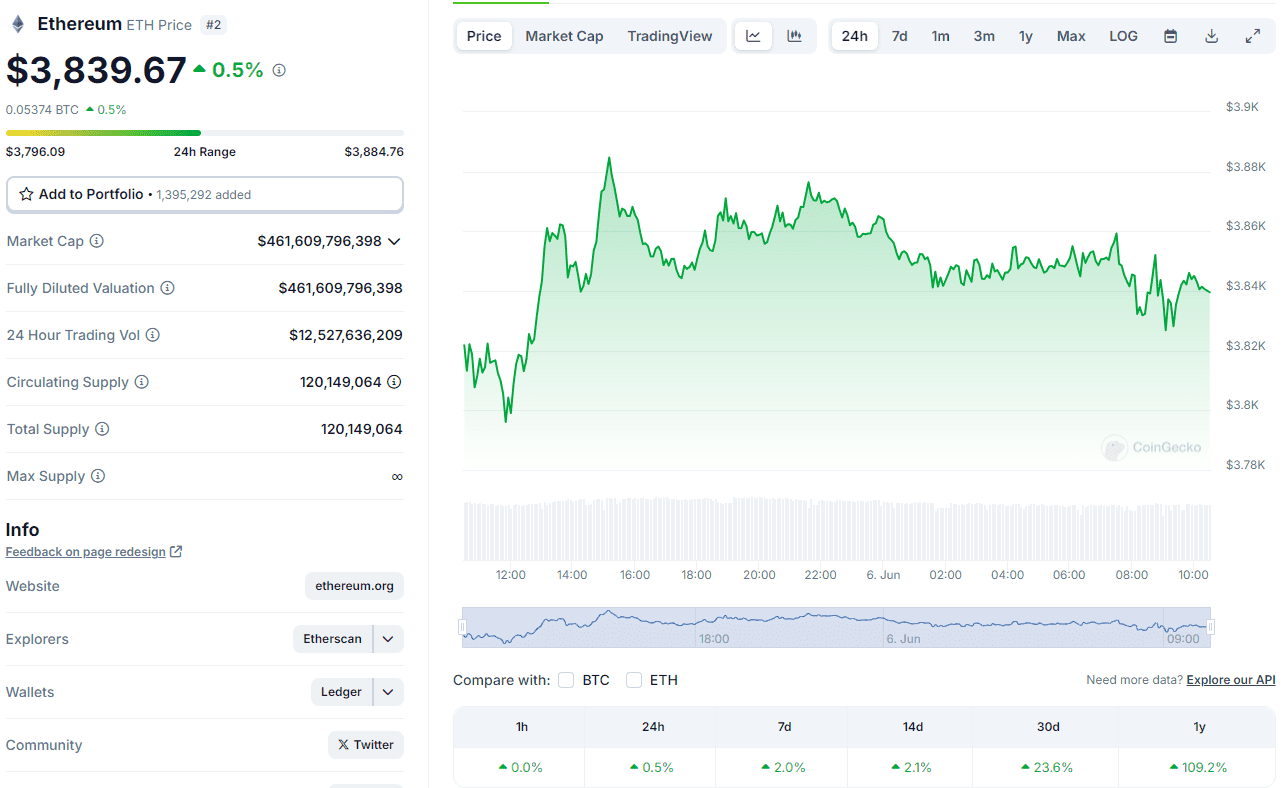Screen dimensions: 1285x788
Task: Open the Max Supply info icon
Action: [97, 476]
